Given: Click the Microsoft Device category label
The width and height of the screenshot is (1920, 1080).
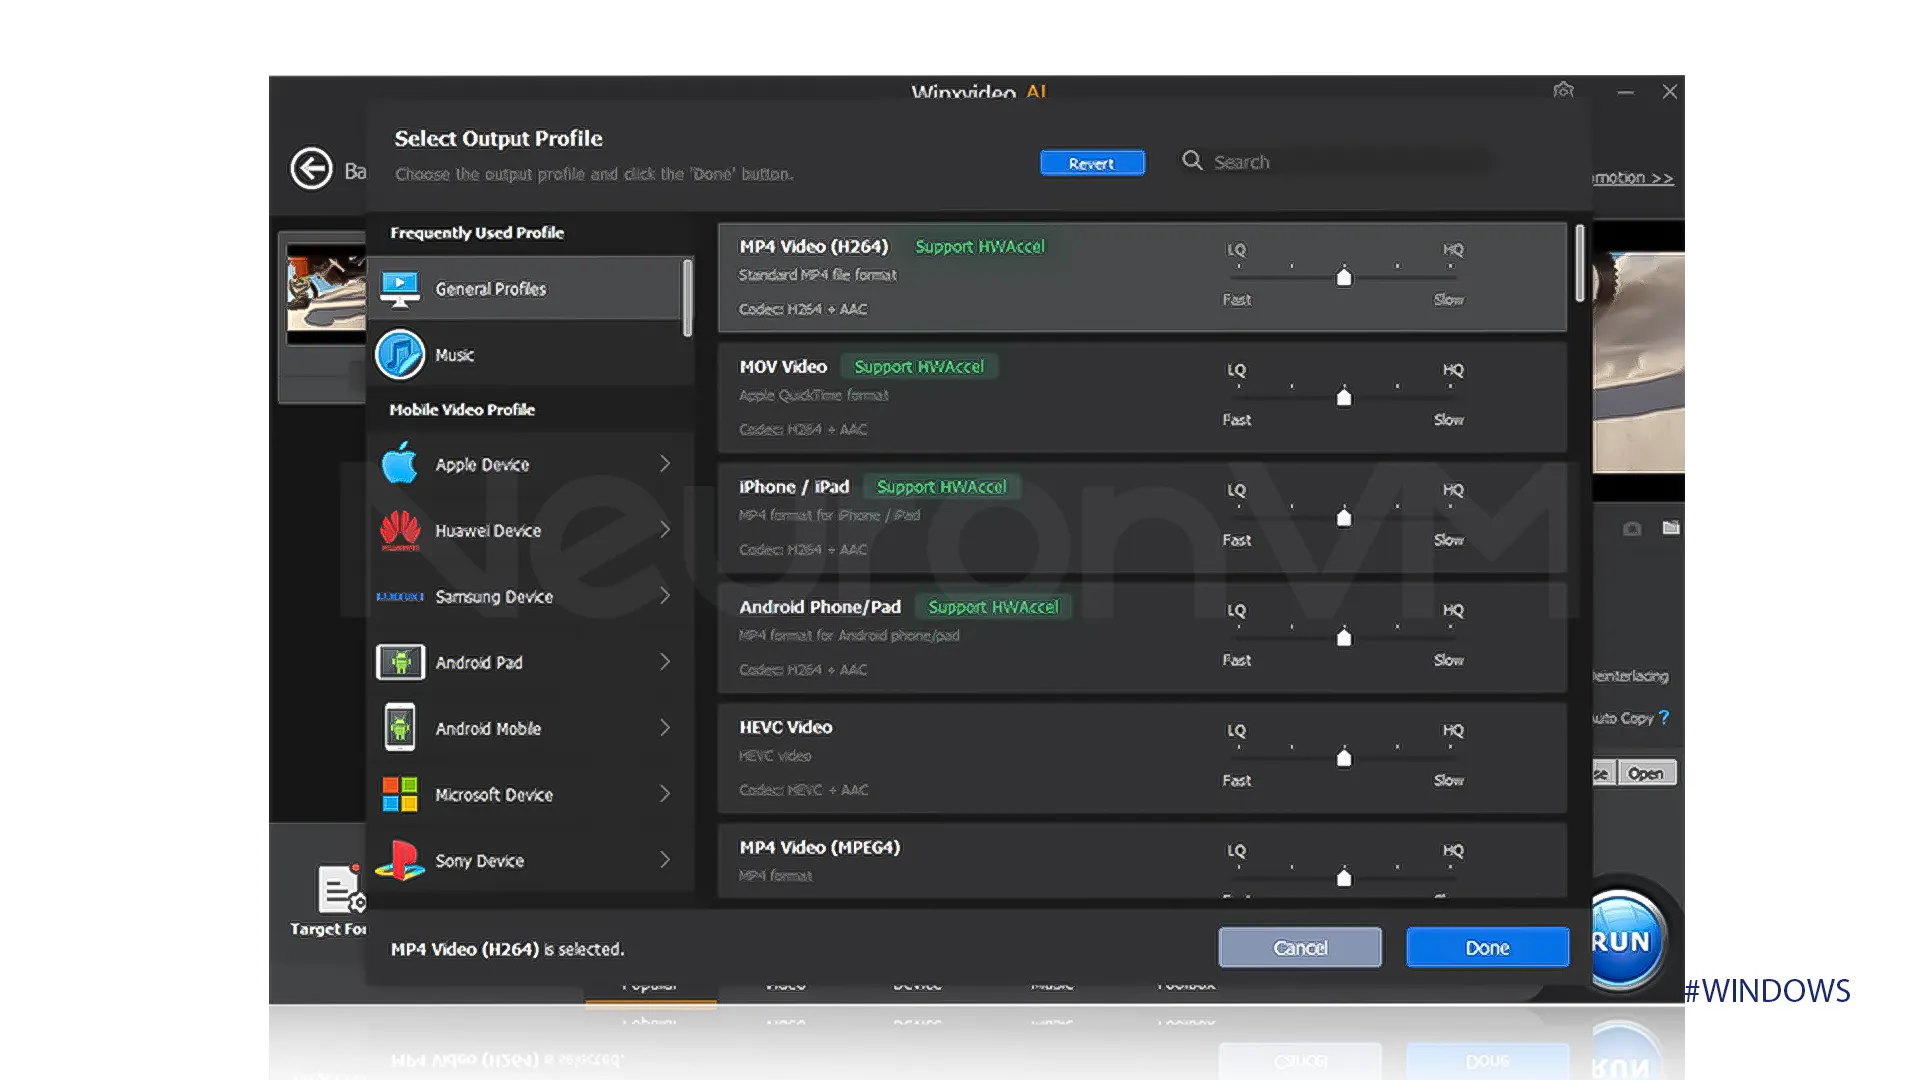Looking at the screenshot, I should click(x=494, y=794).
